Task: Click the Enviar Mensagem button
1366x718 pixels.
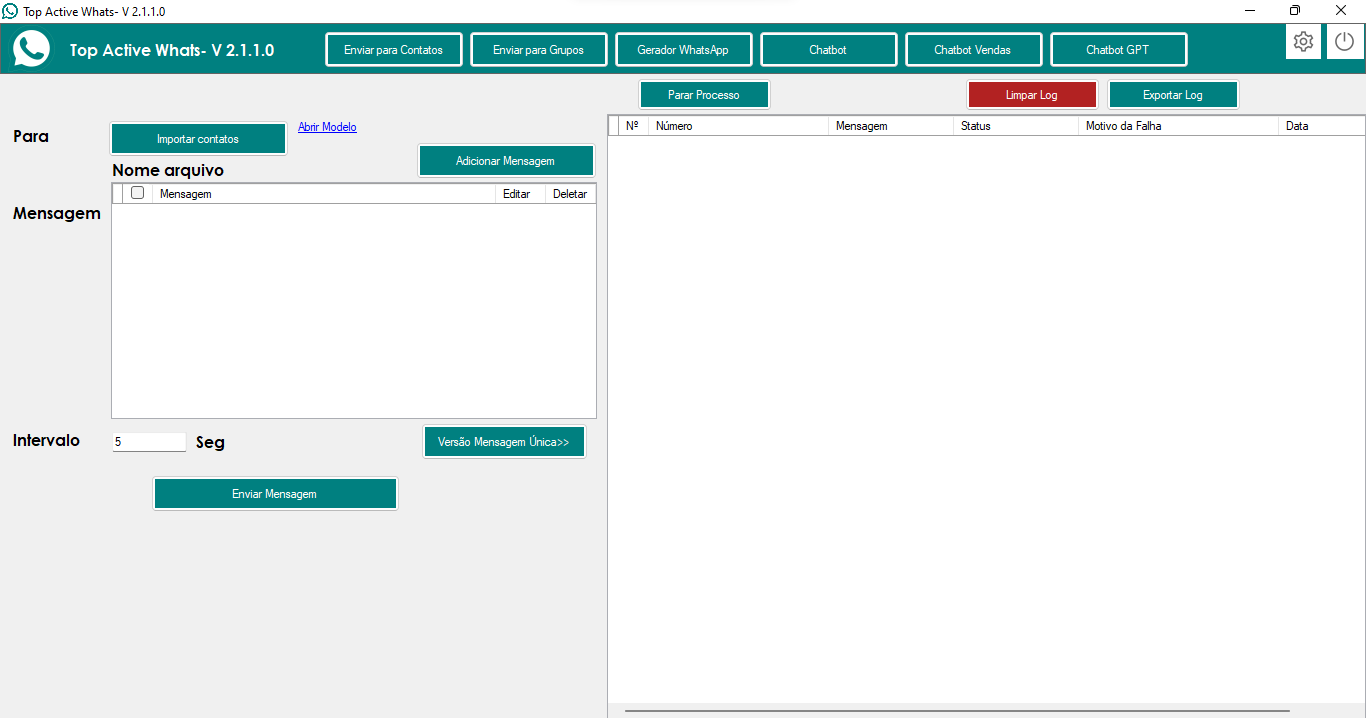Action: 275,494
